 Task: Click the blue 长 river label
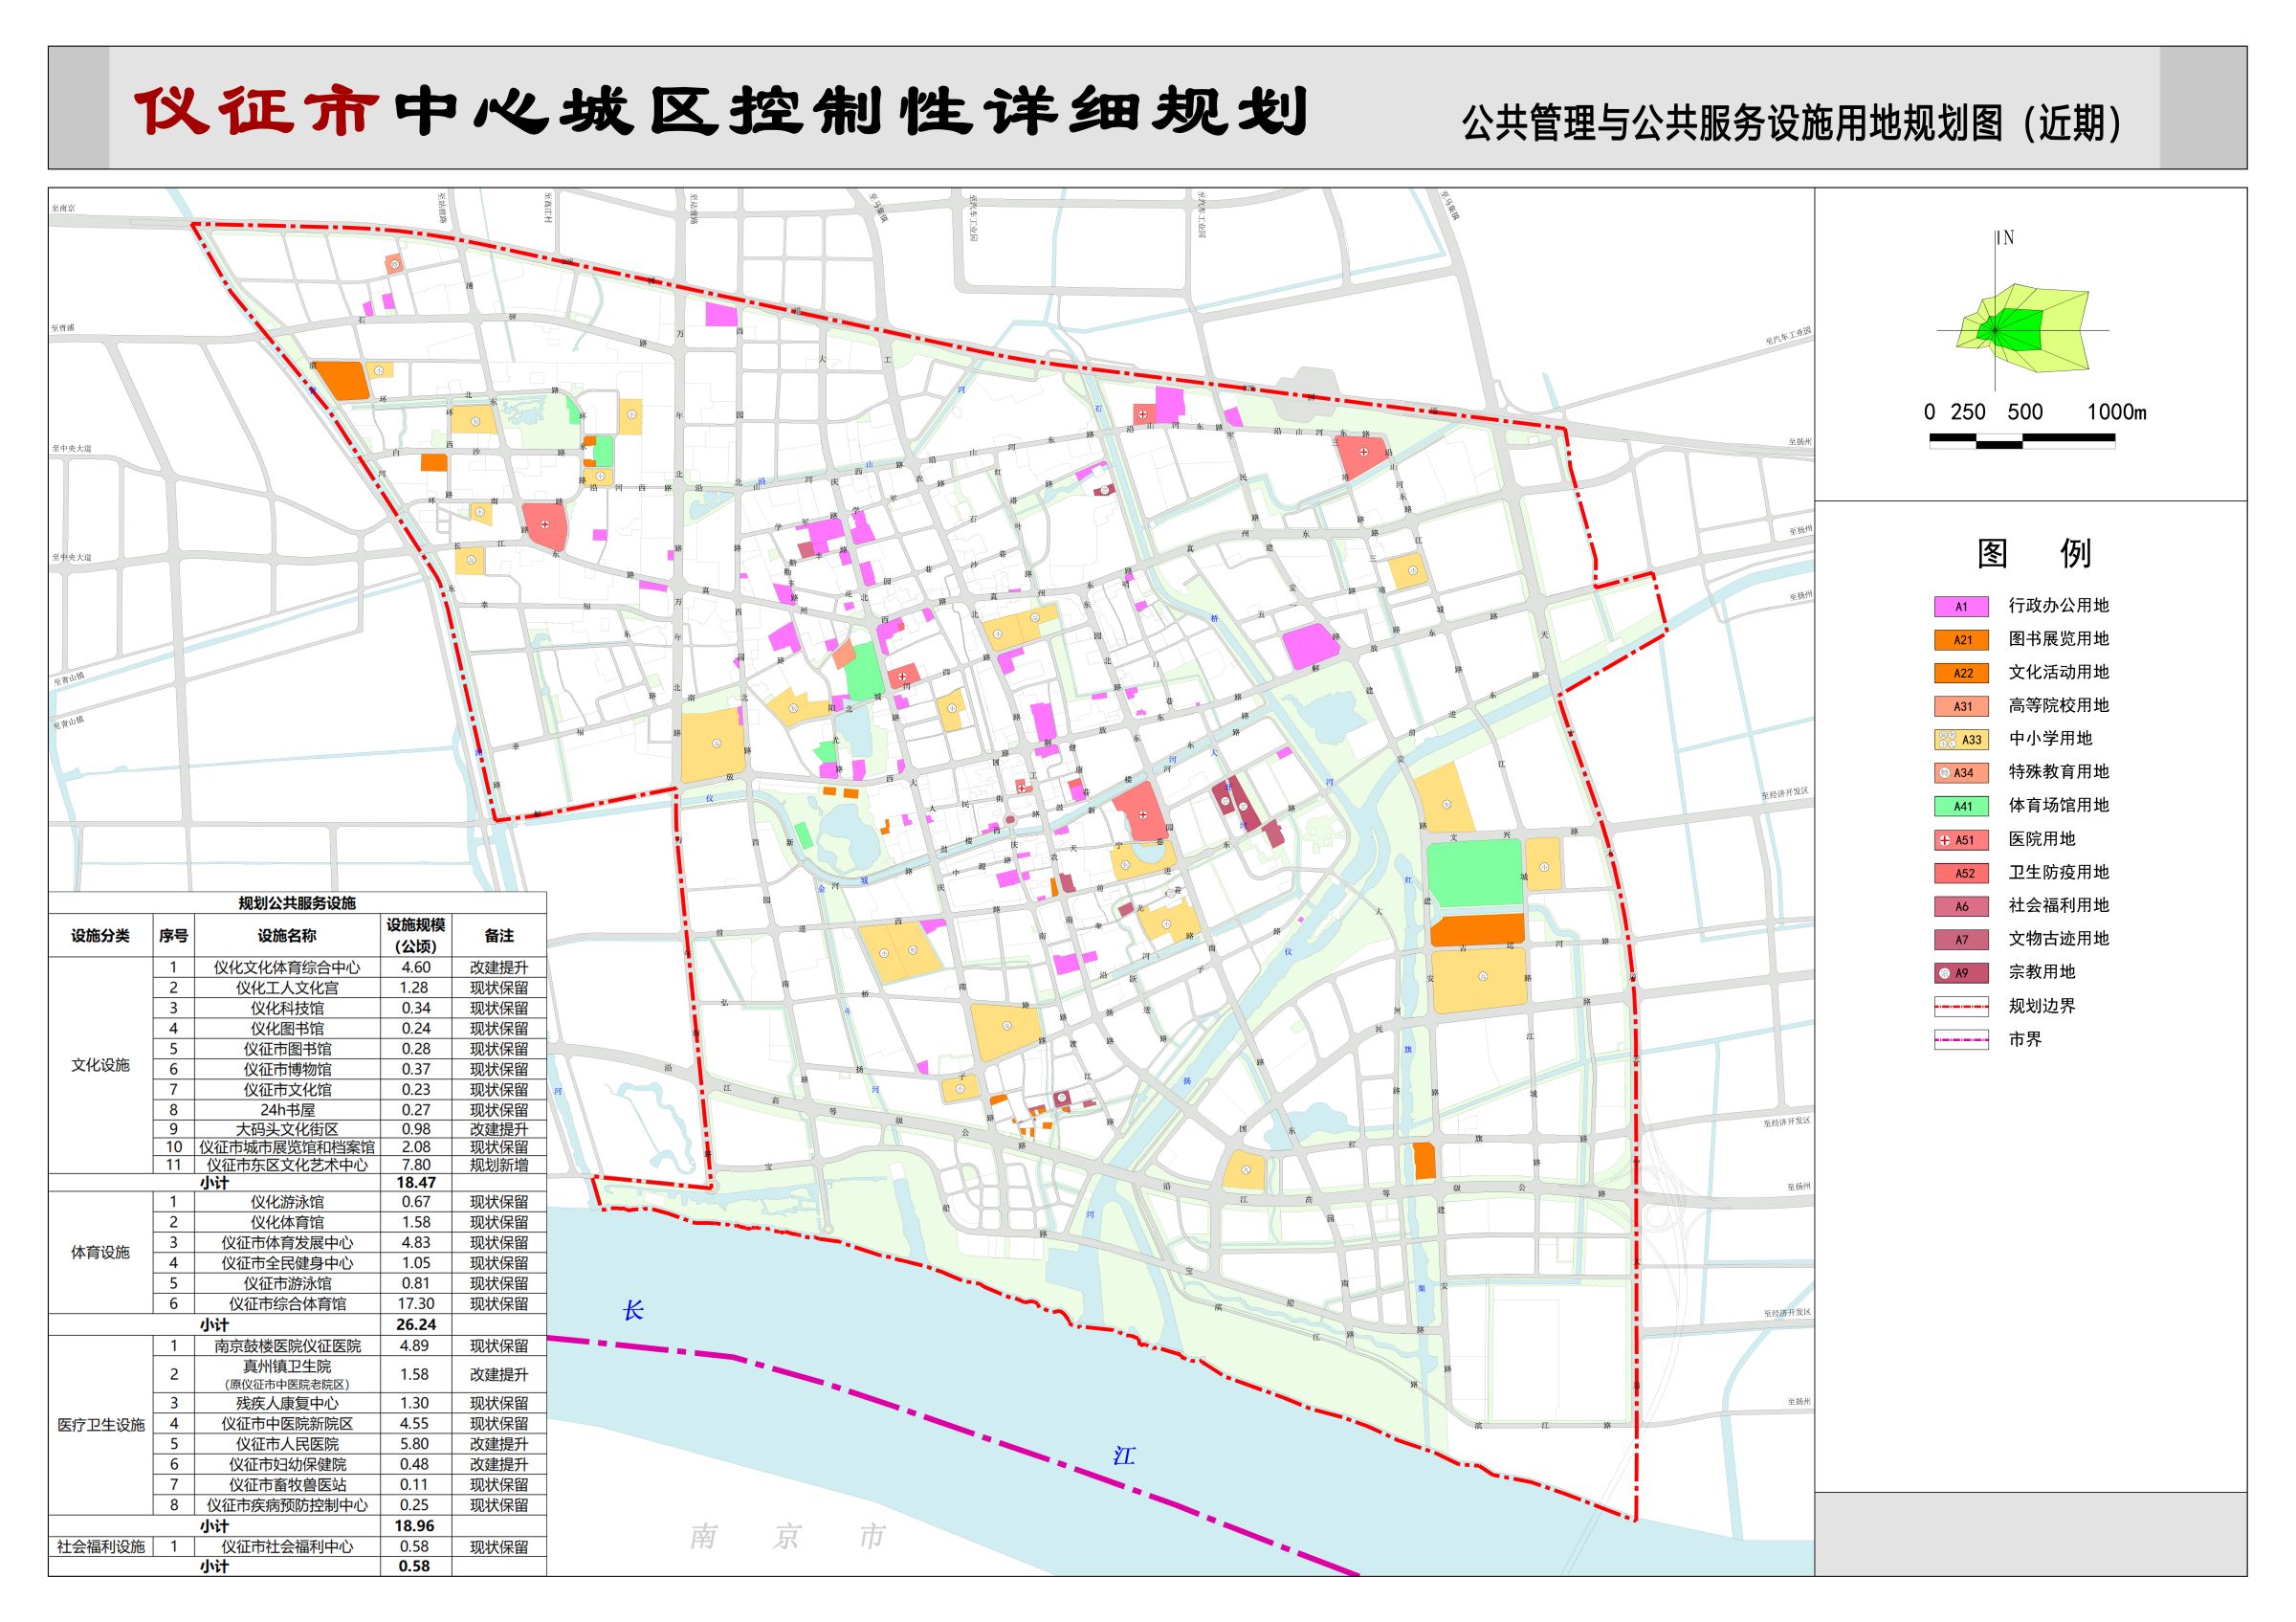[x=633, y=1310]
